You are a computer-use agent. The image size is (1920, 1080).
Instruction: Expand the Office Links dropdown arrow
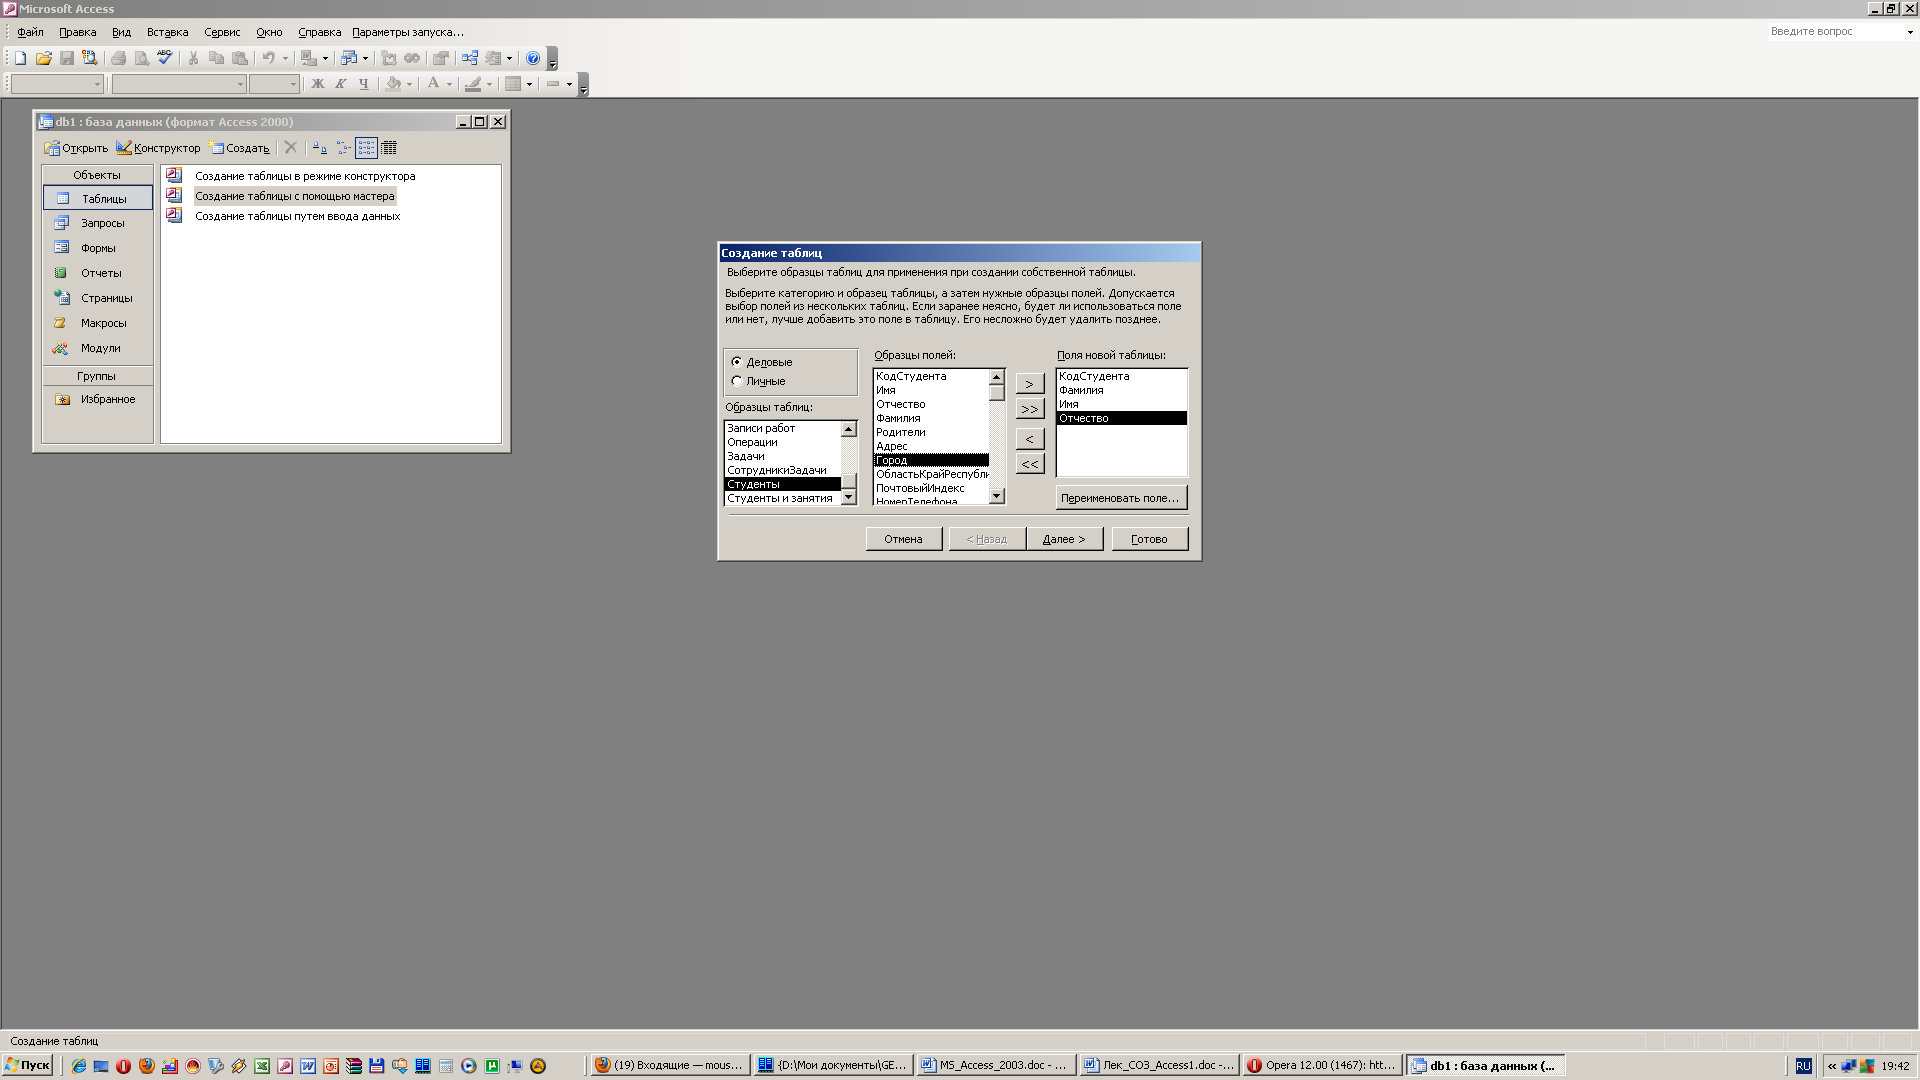coord(325,58)
